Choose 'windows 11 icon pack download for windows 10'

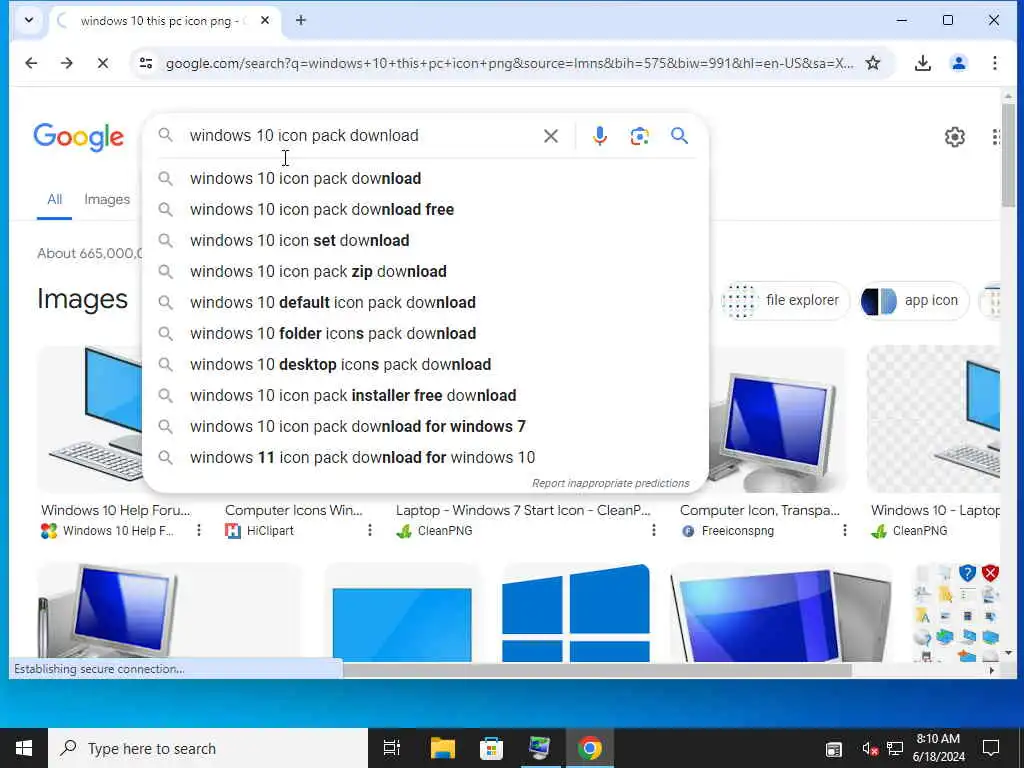425,458
